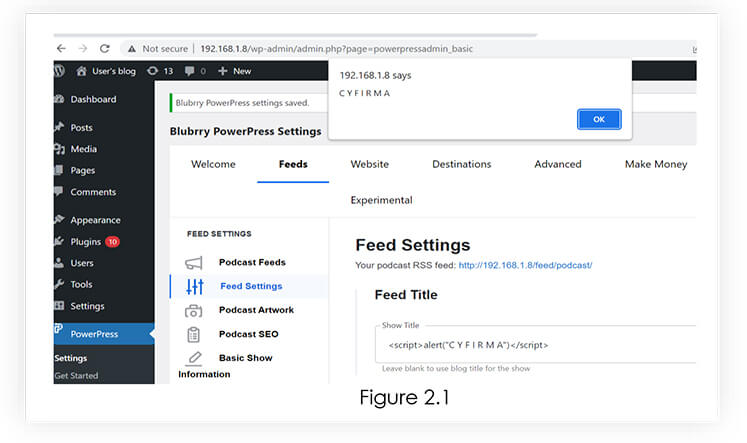Screen dimensions: 747x443
Task: Open Users in the admin sidebar
Action: (x=82, y=263)
